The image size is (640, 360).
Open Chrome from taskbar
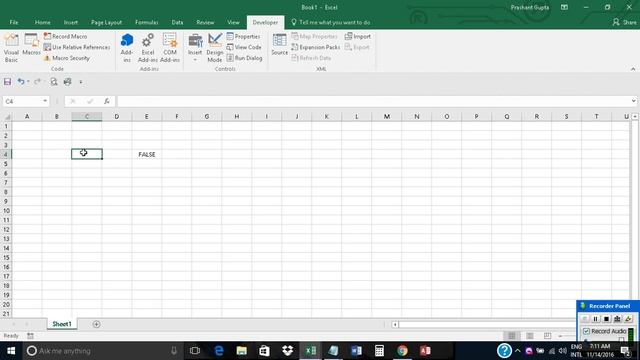[x=402, y=351]
